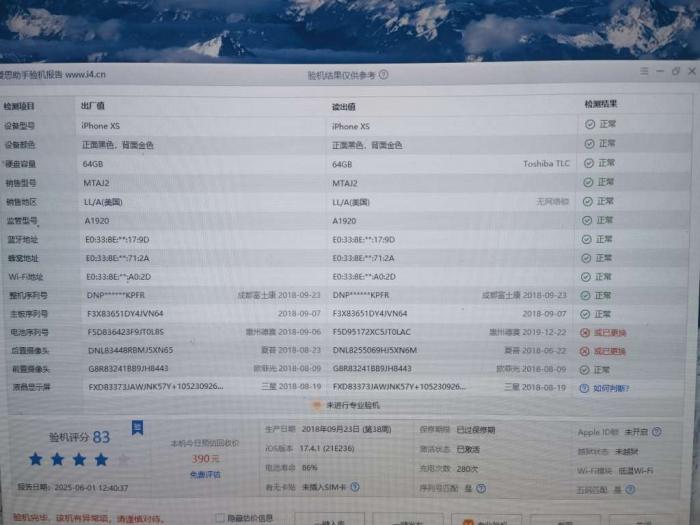
Task: Click read Wi-Fi address E0:33:8E:**:A0:2D
Action: click(364, 277)
